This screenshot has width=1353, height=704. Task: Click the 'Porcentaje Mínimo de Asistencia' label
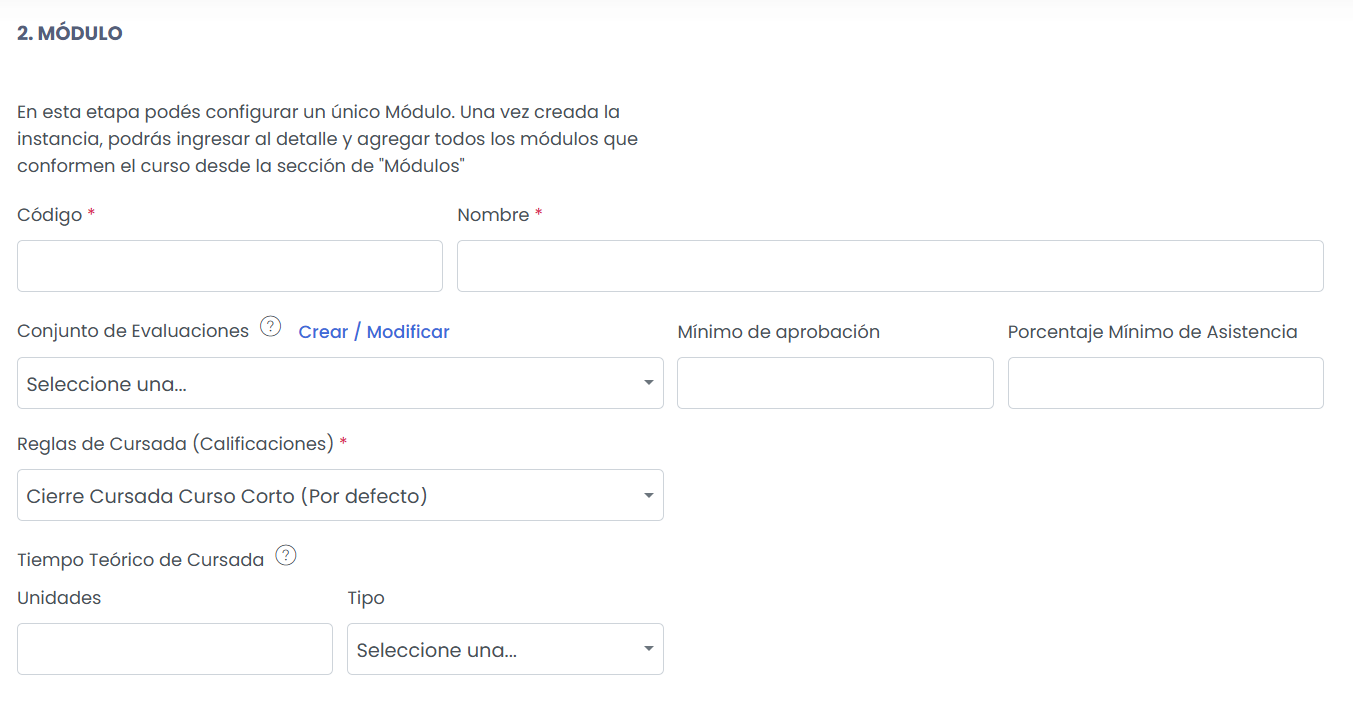[1152, 332]
